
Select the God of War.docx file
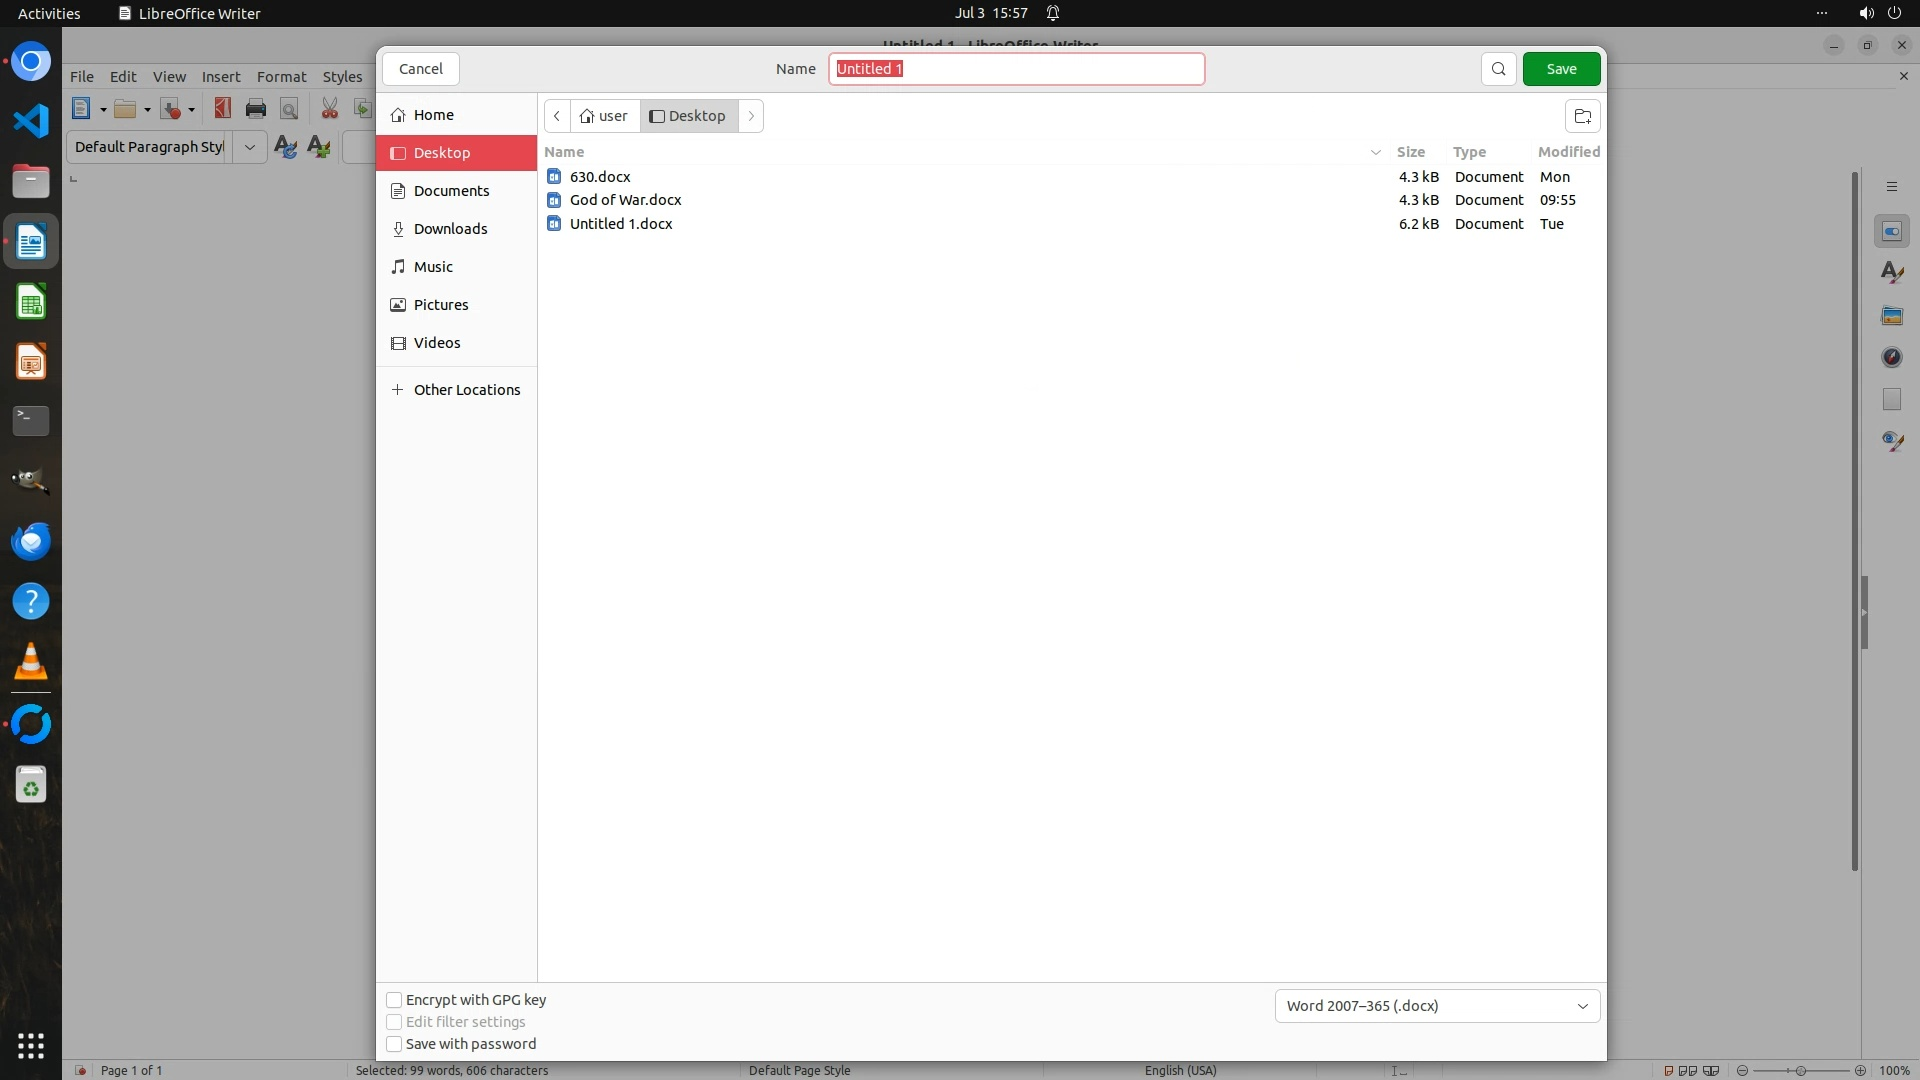click(625, 200)
